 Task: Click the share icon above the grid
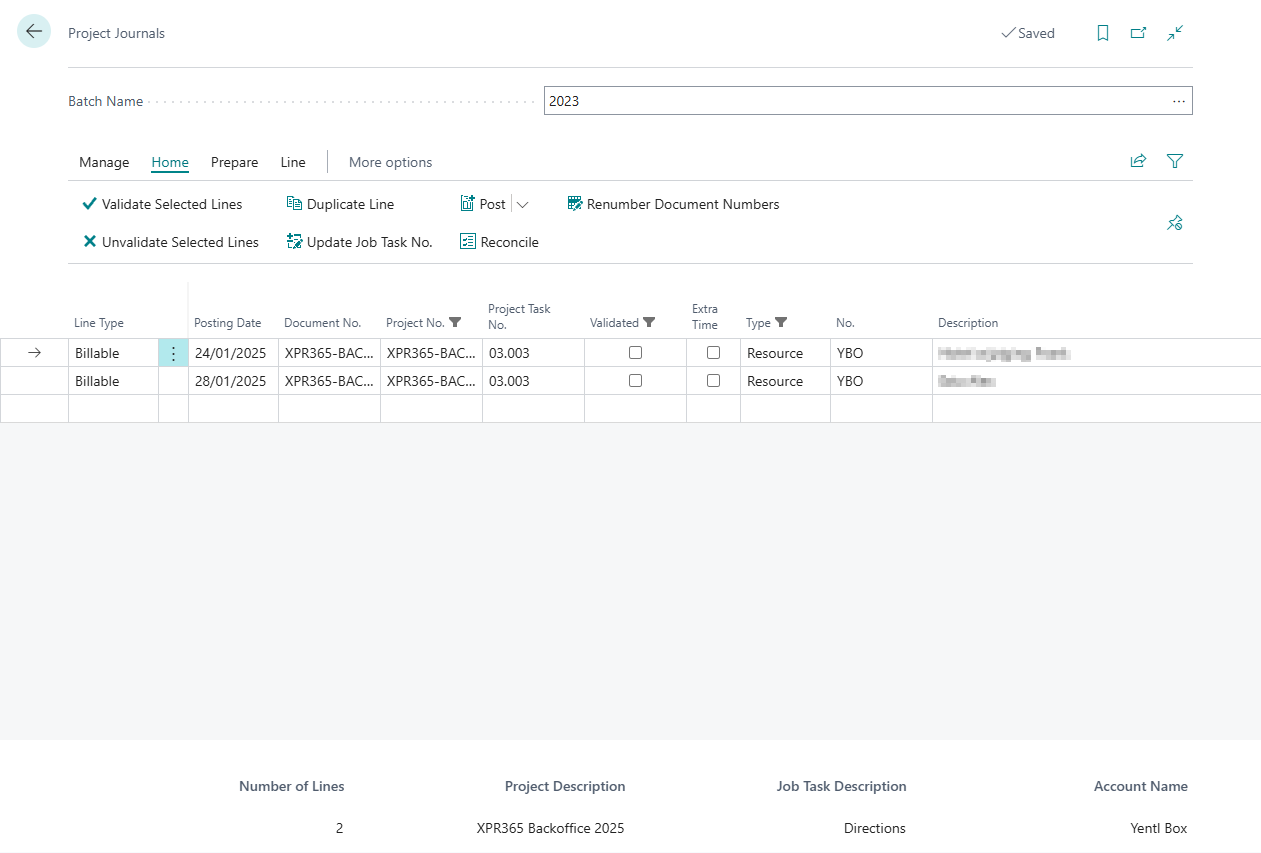pos(1138,161)
